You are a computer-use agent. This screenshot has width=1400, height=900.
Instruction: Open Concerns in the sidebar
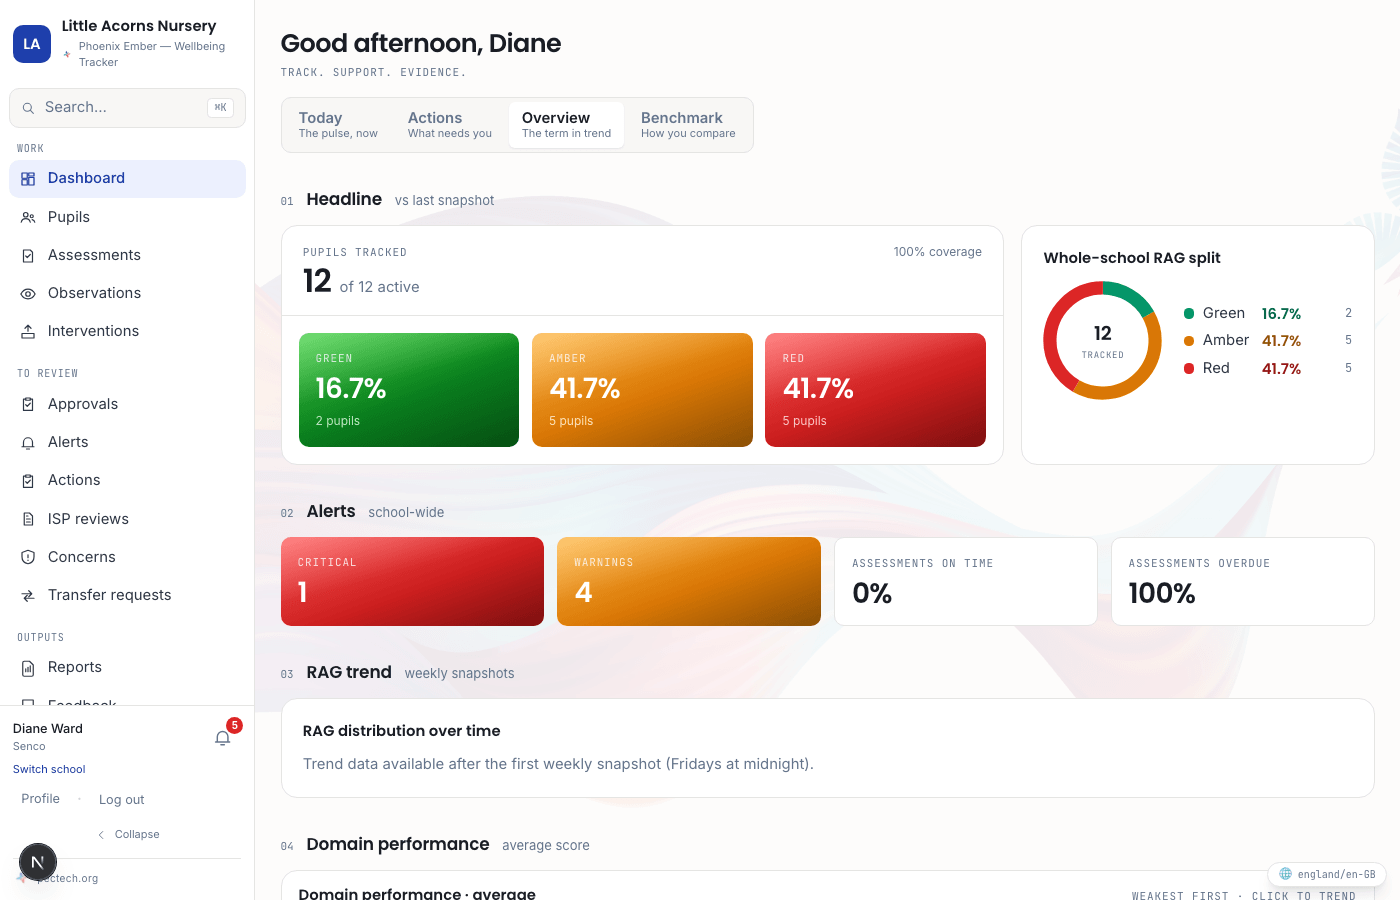(x=127, y=557)
